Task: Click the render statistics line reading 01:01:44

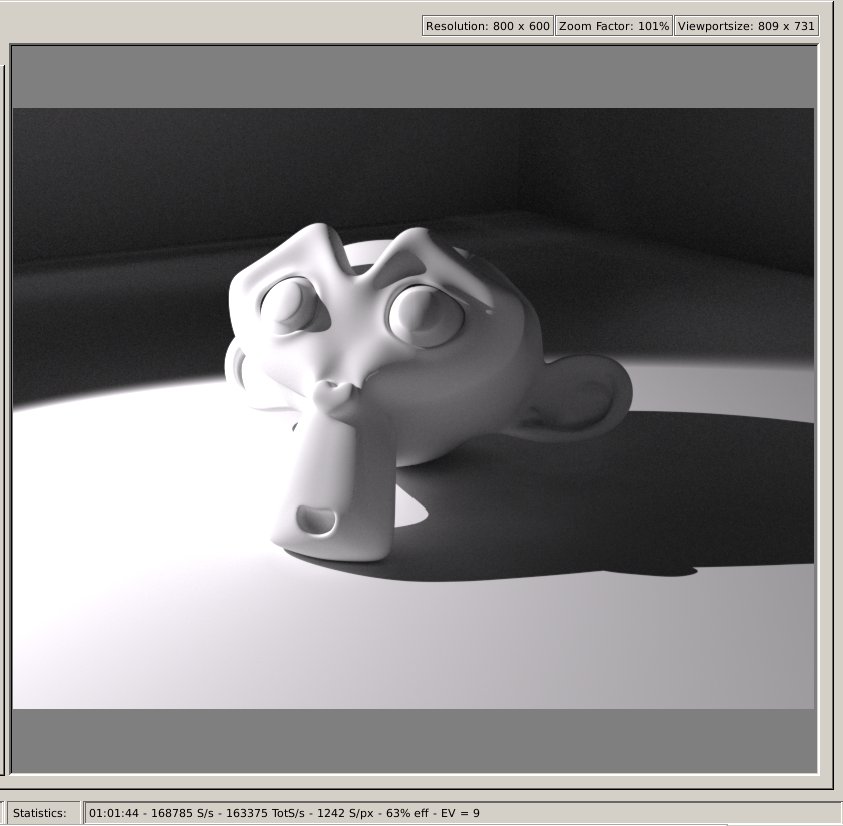Action: click(284, 813)
